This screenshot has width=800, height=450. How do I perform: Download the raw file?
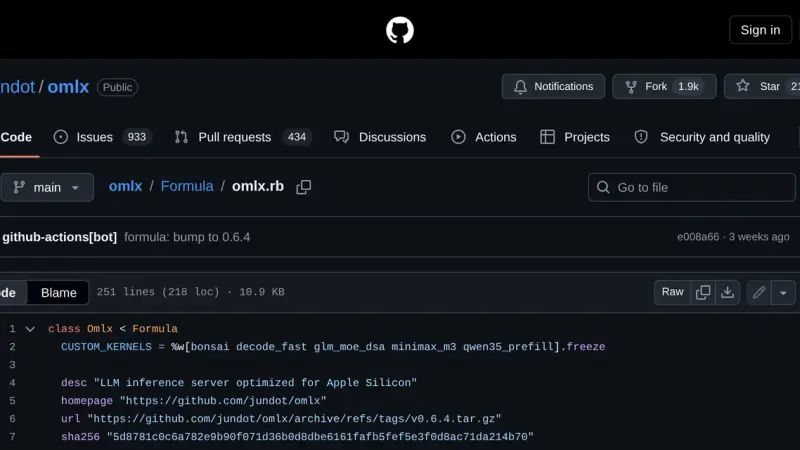727,292
